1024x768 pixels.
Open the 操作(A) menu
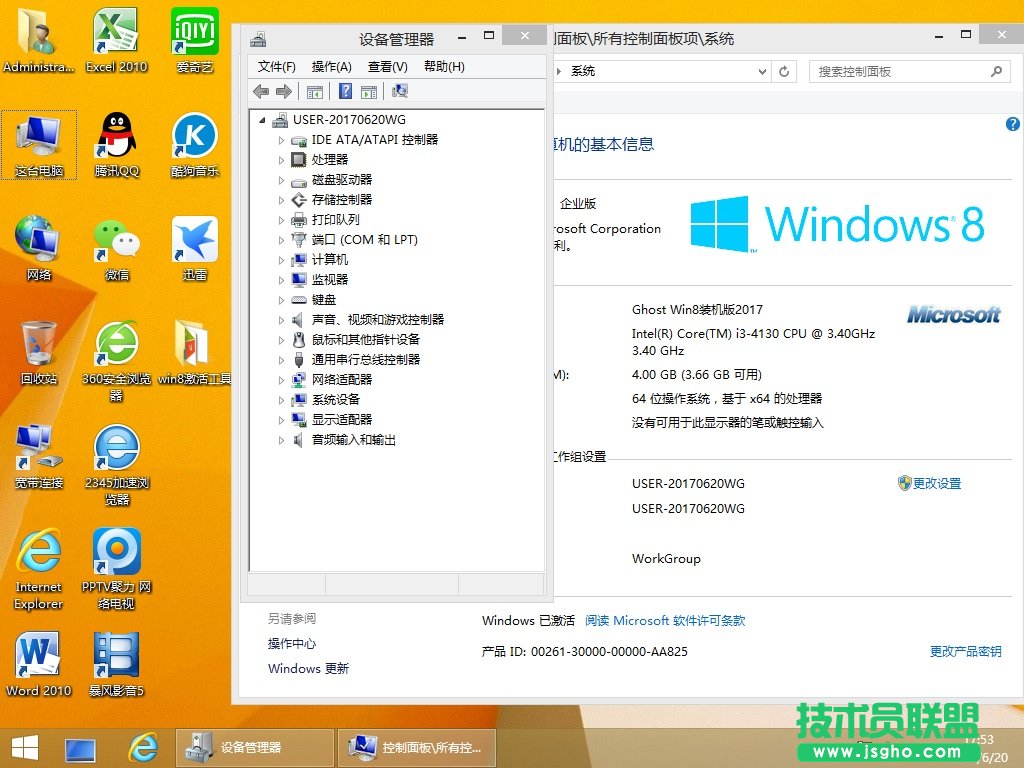tap(331, 66)
